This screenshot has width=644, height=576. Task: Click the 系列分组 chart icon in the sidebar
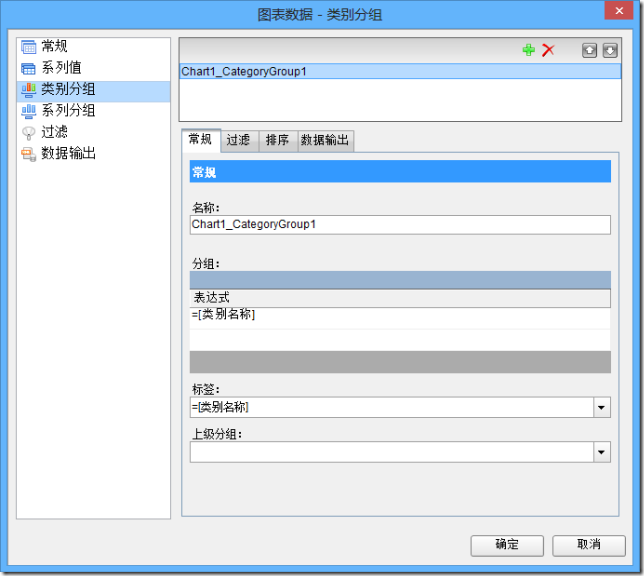click(28, 111)
